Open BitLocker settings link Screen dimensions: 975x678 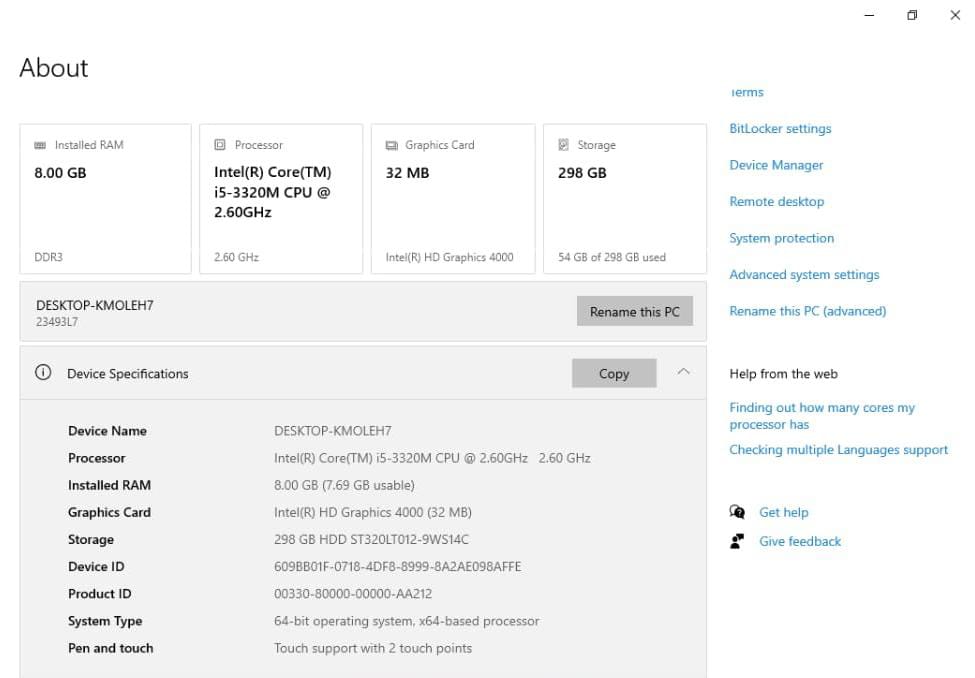coord(780,129)
